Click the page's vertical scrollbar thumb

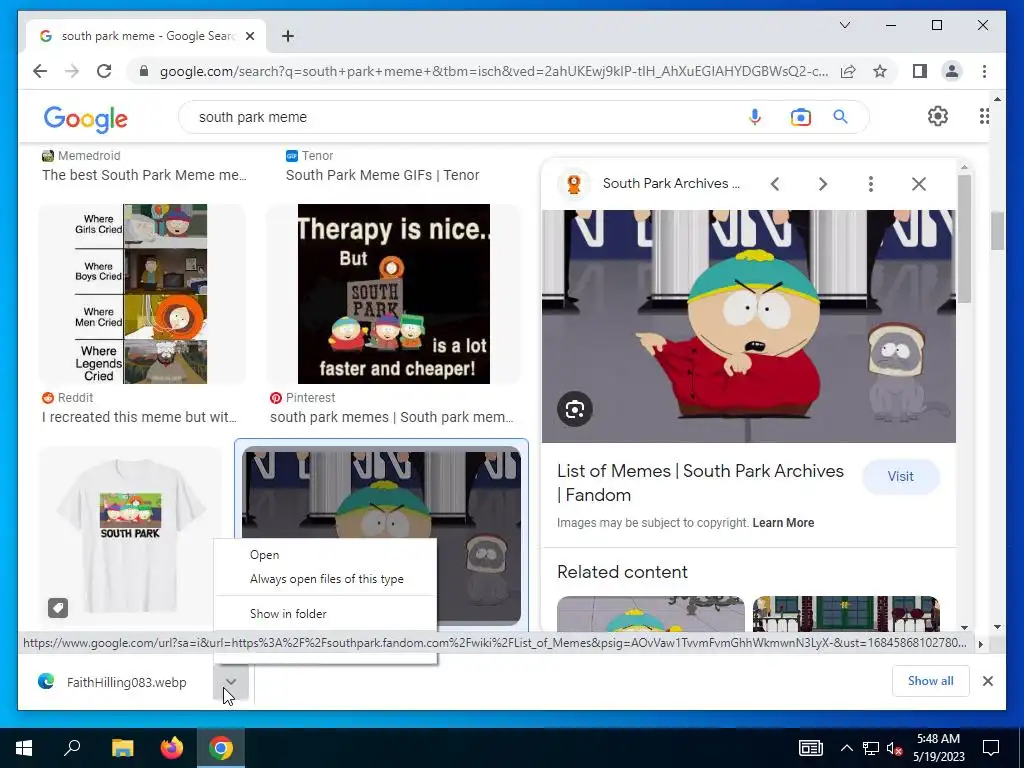997,231
